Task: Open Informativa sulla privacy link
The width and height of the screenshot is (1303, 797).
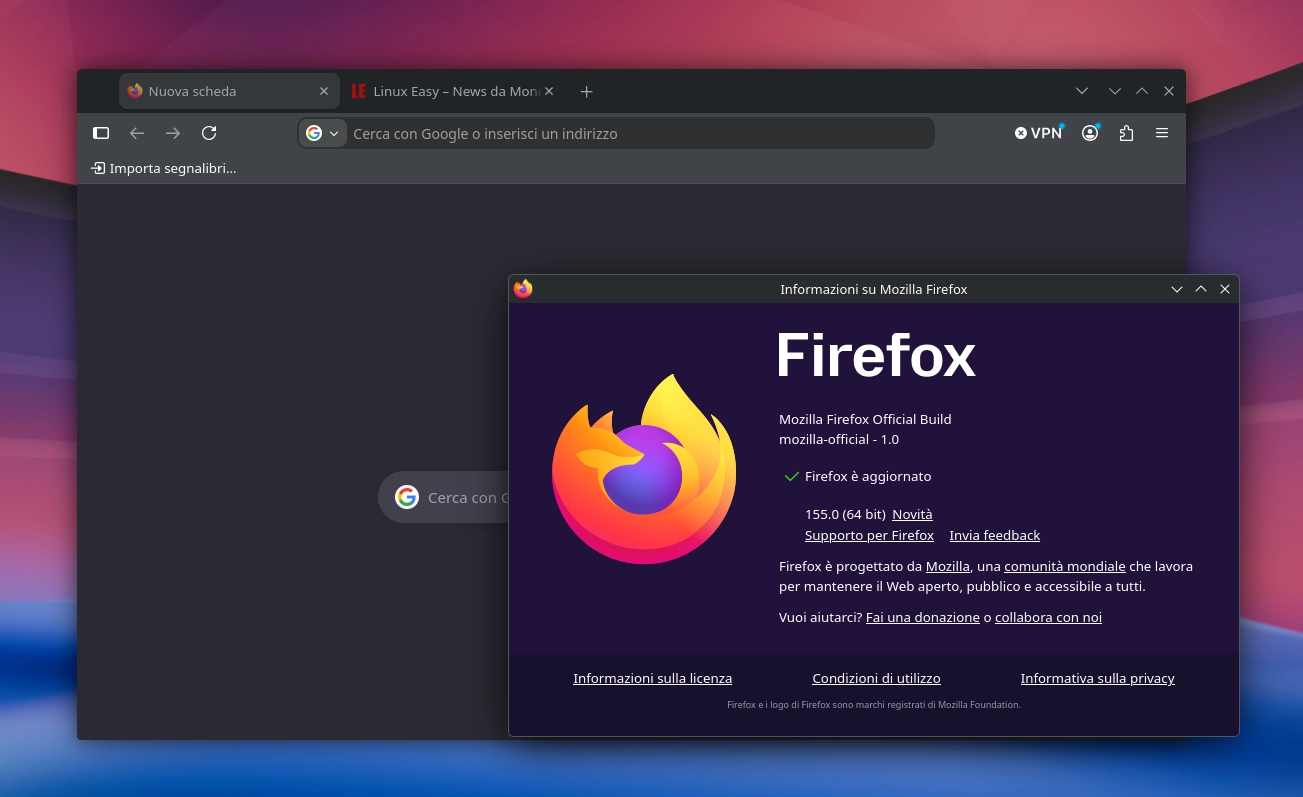Action: 1097,678
